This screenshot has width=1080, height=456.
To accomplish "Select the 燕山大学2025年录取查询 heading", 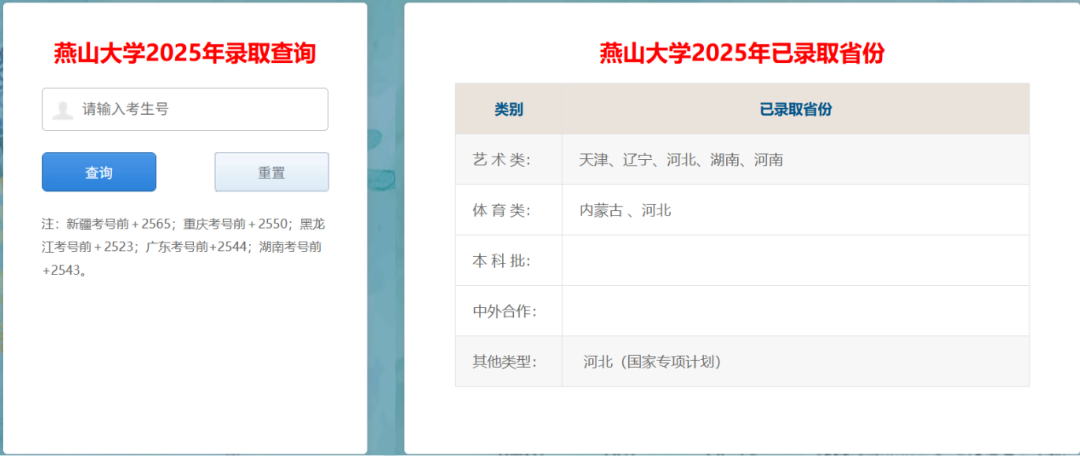I will click(x=185, y=53).
